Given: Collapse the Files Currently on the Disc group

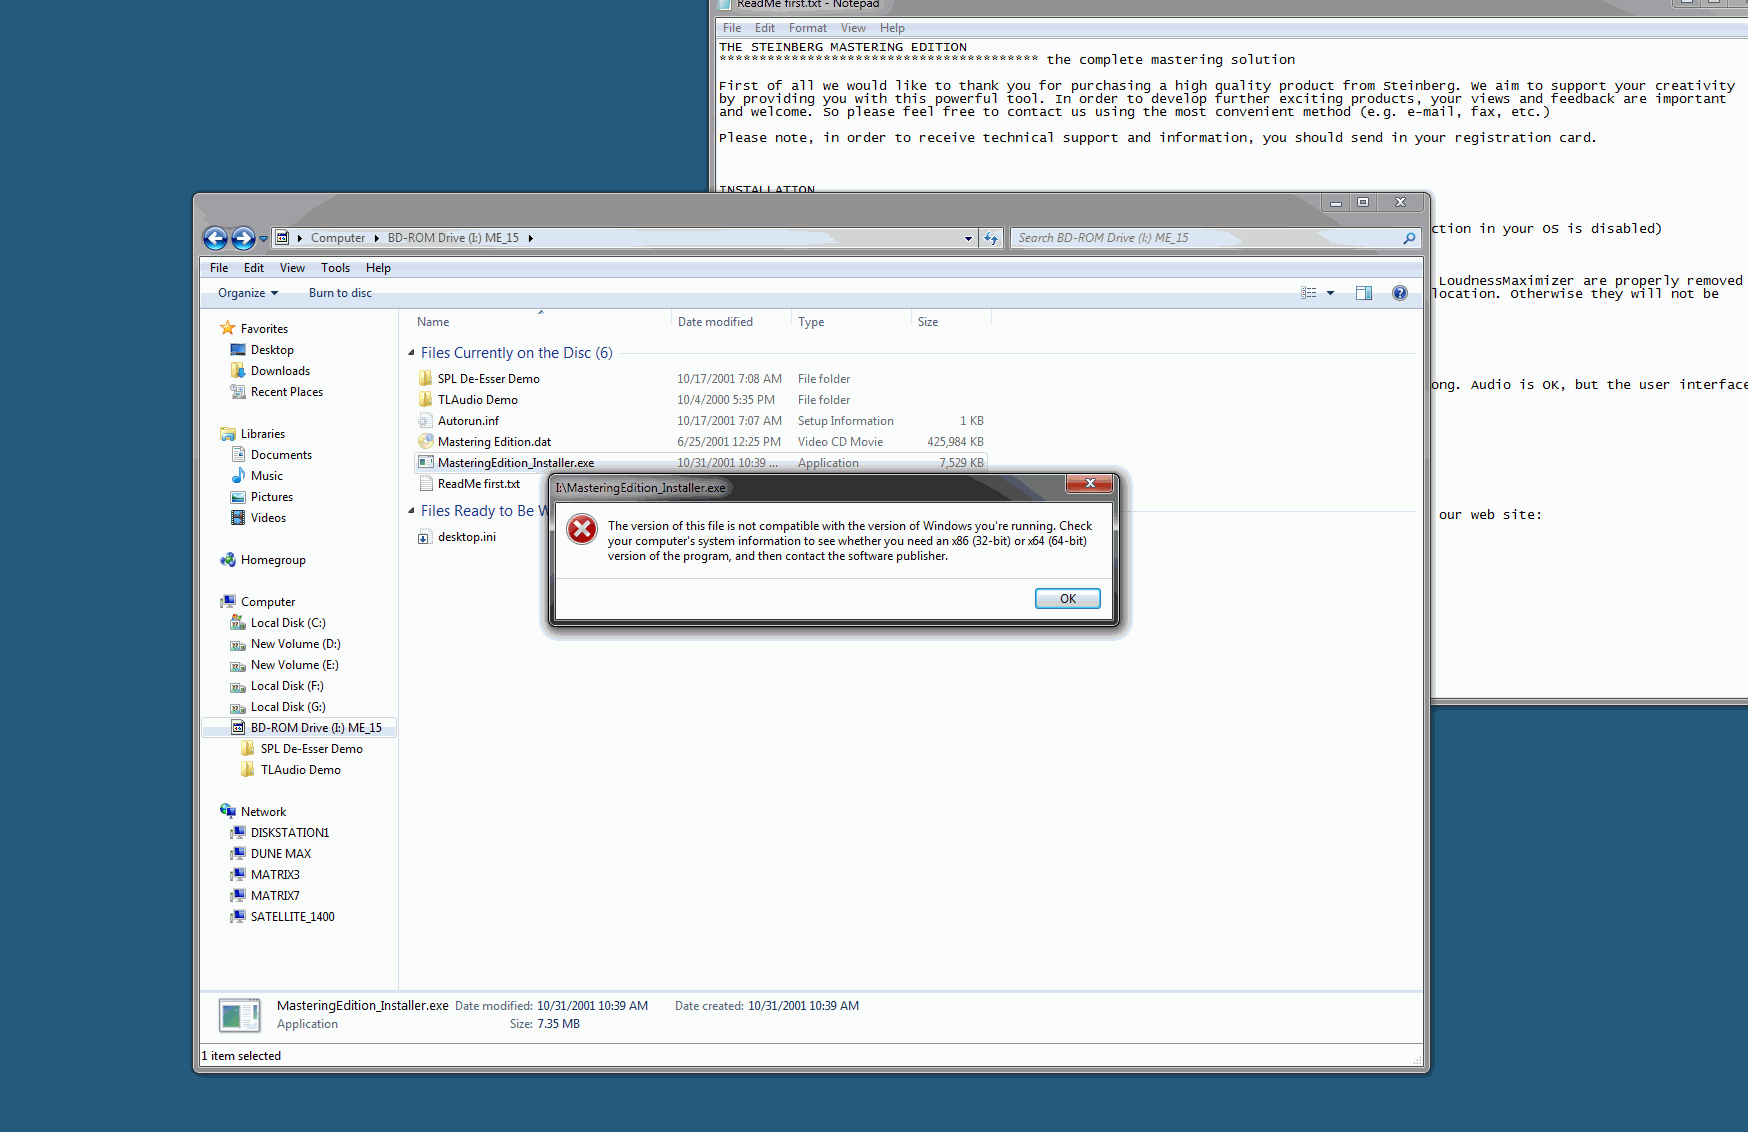Looking at the screenshot, I should coord(411,353).
